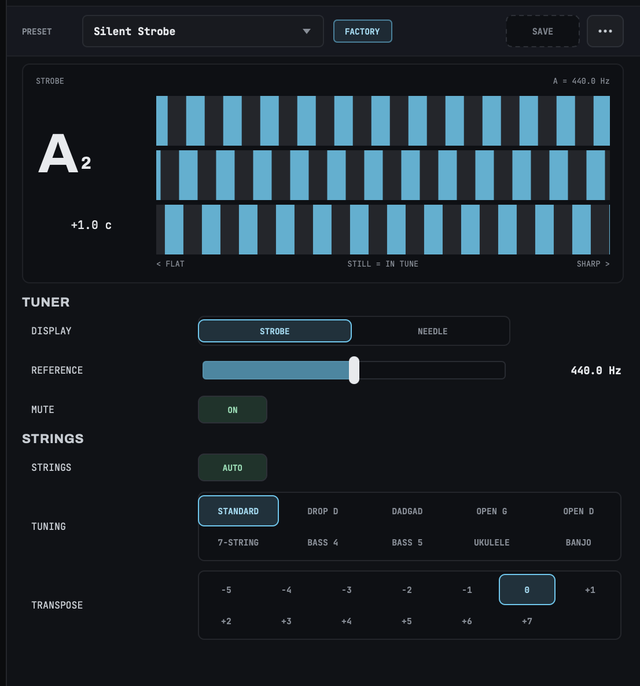Select BANJO tuning
The width and height of the screenshot is (640, 686).
pos(578,542)
